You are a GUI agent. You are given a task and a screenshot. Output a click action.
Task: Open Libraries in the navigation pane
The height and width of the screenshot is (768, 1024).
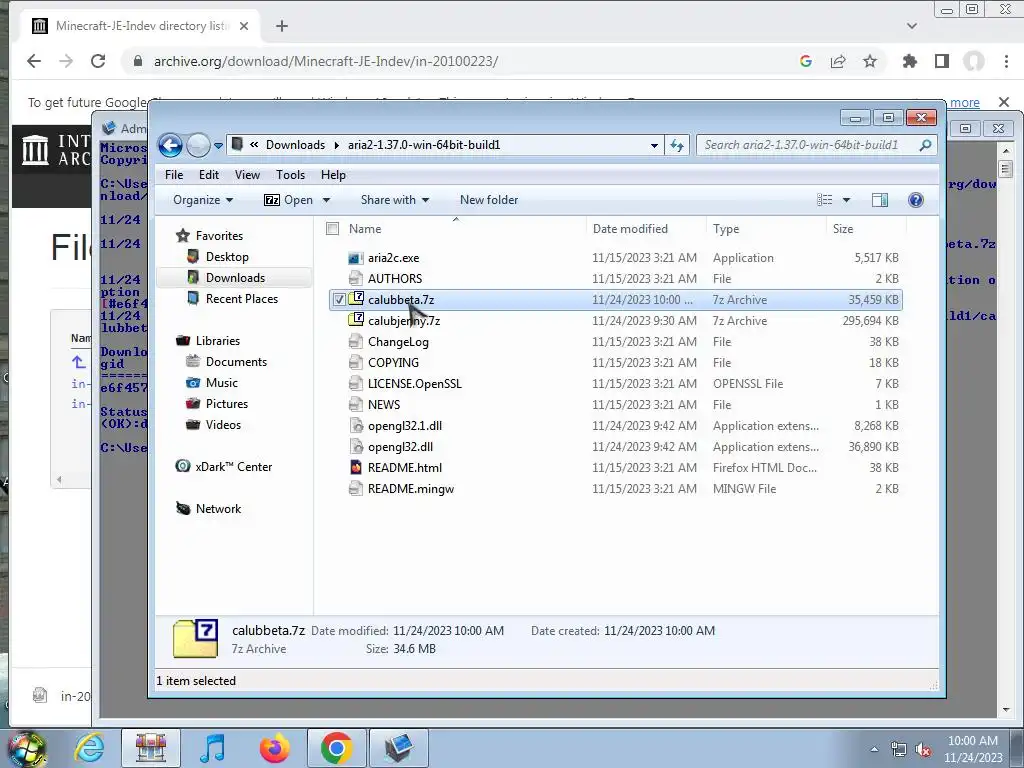coord(217,341)
